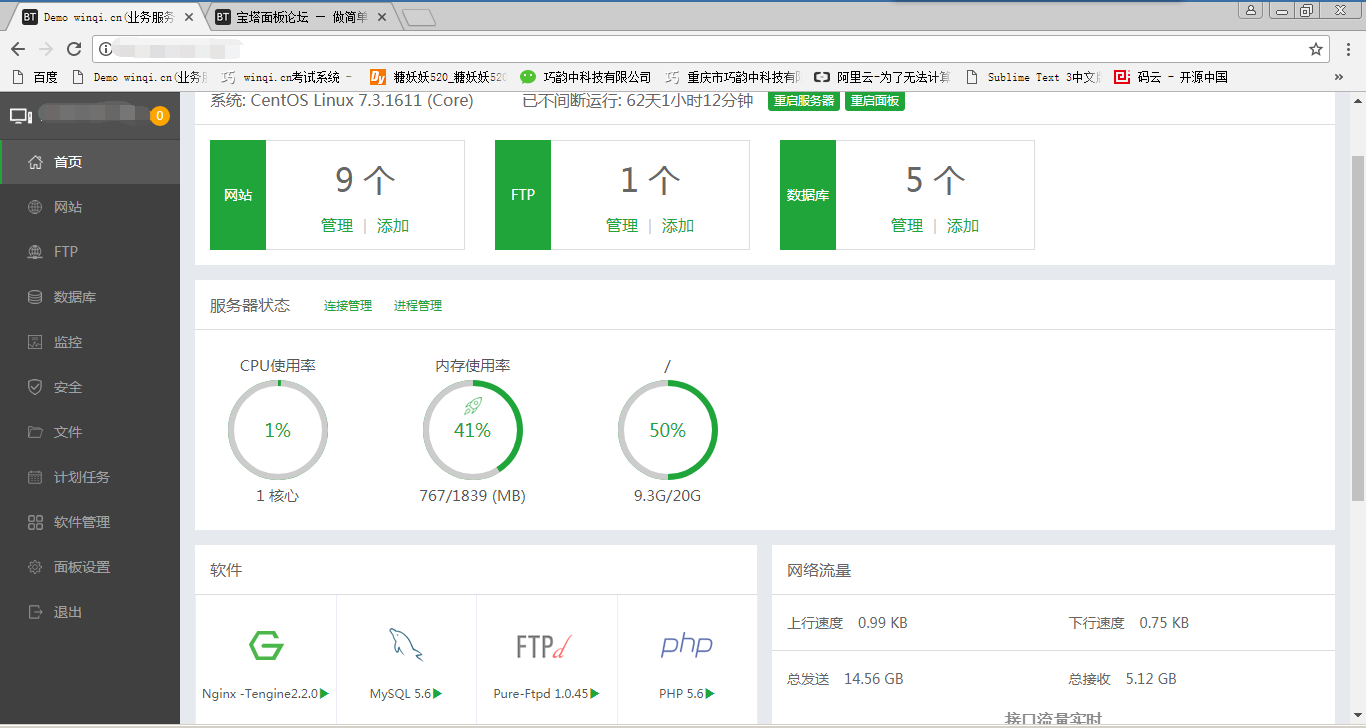1366x728 pixels.
Task: Open the 阿里云 bookmark
Action: click(881, 77)
